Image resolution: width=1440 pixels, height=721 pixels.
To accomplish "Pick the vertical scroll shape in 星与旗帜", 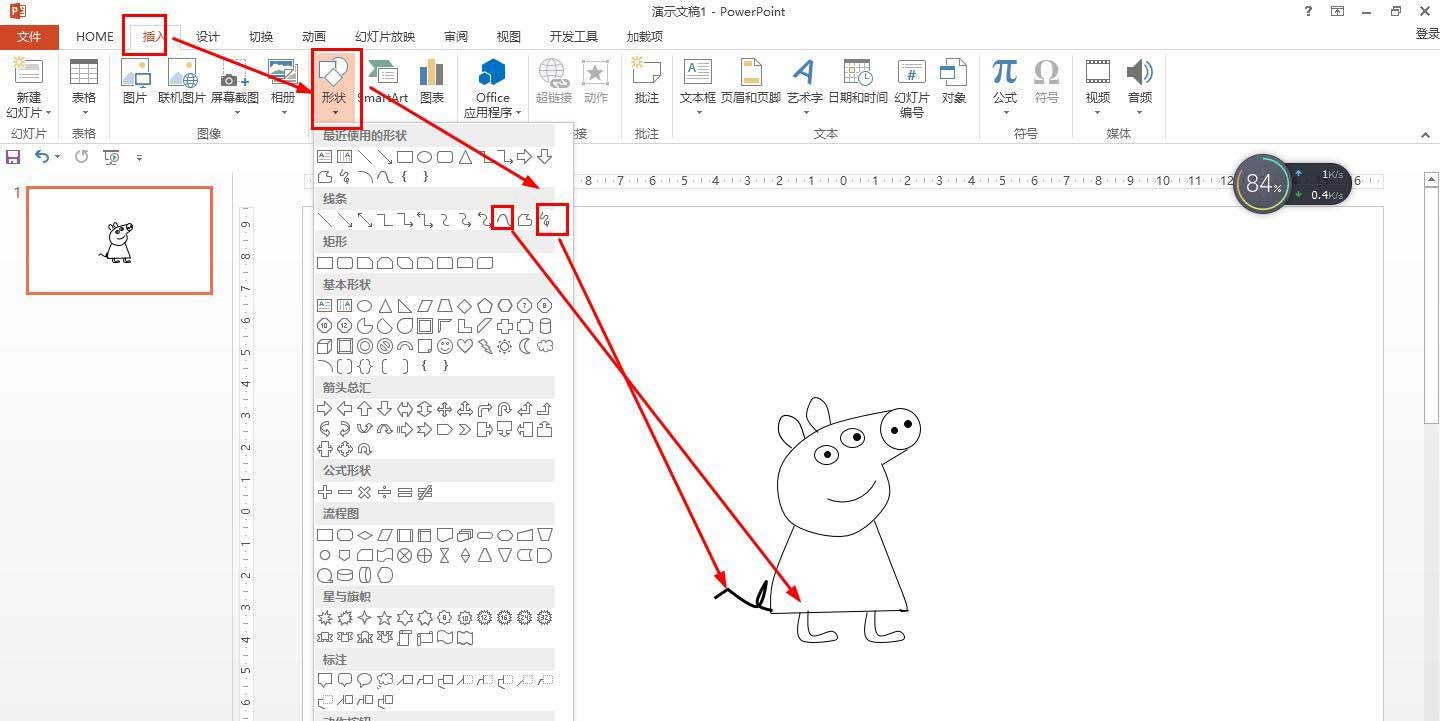I will (x=405, y=638).
